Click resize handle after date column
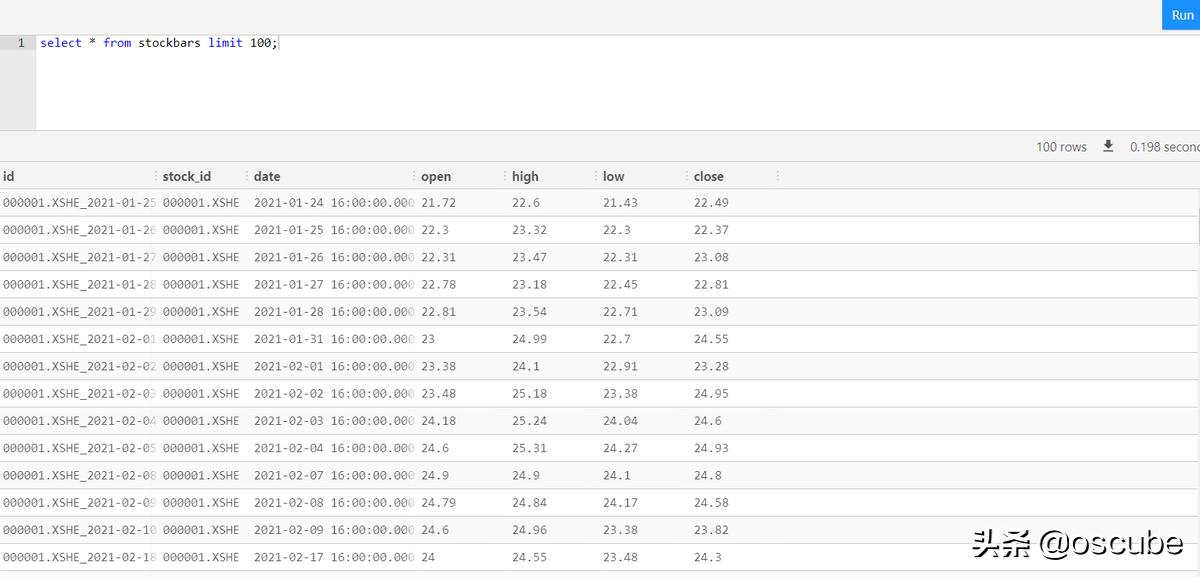The height and width of the screenshot is (577, 1200). pos(414,176)
